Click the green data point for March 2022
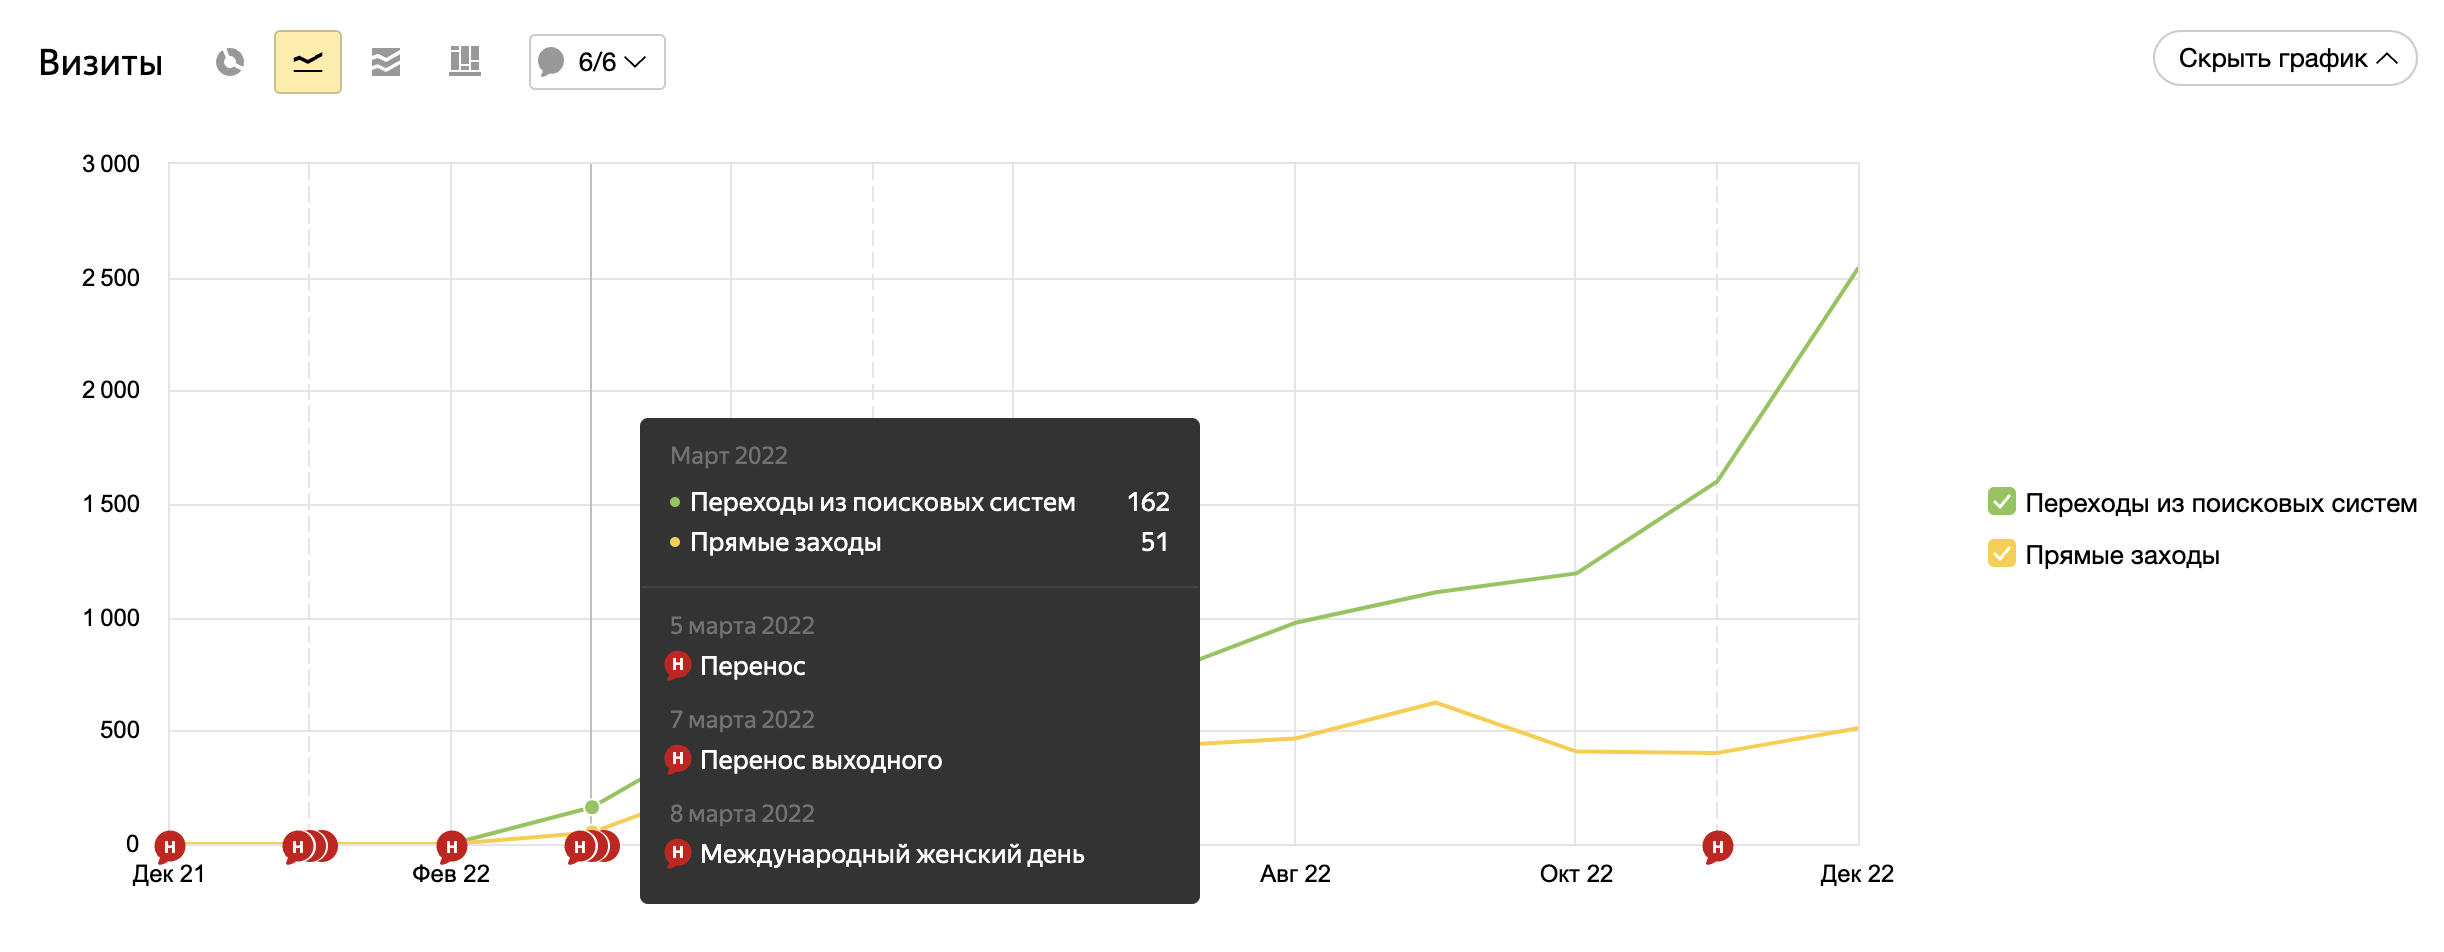 click(x=592, y=807)
